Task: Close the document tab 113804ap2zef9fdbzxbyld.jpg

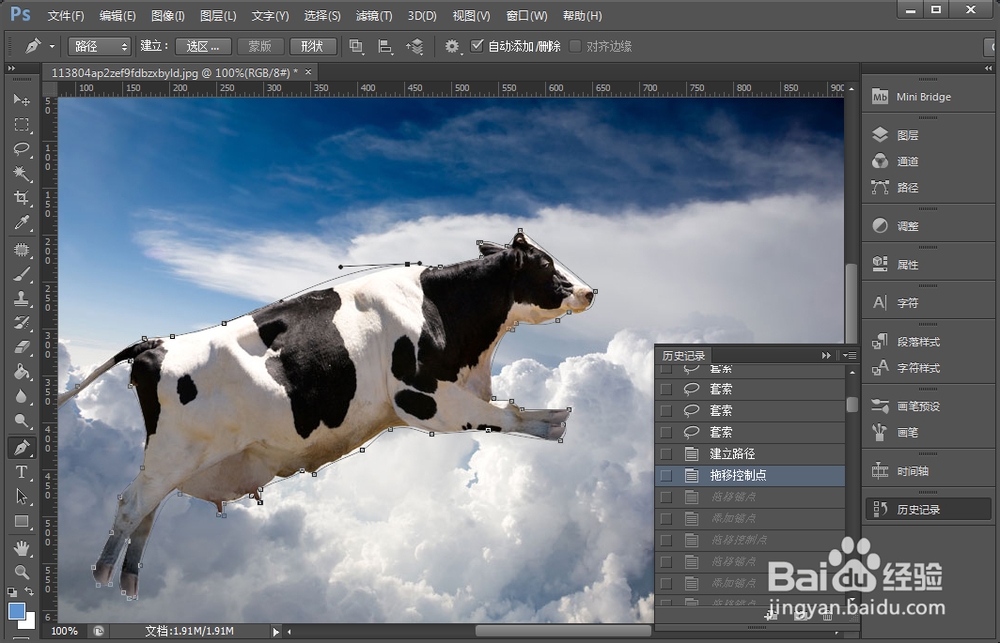Action: 308,72
